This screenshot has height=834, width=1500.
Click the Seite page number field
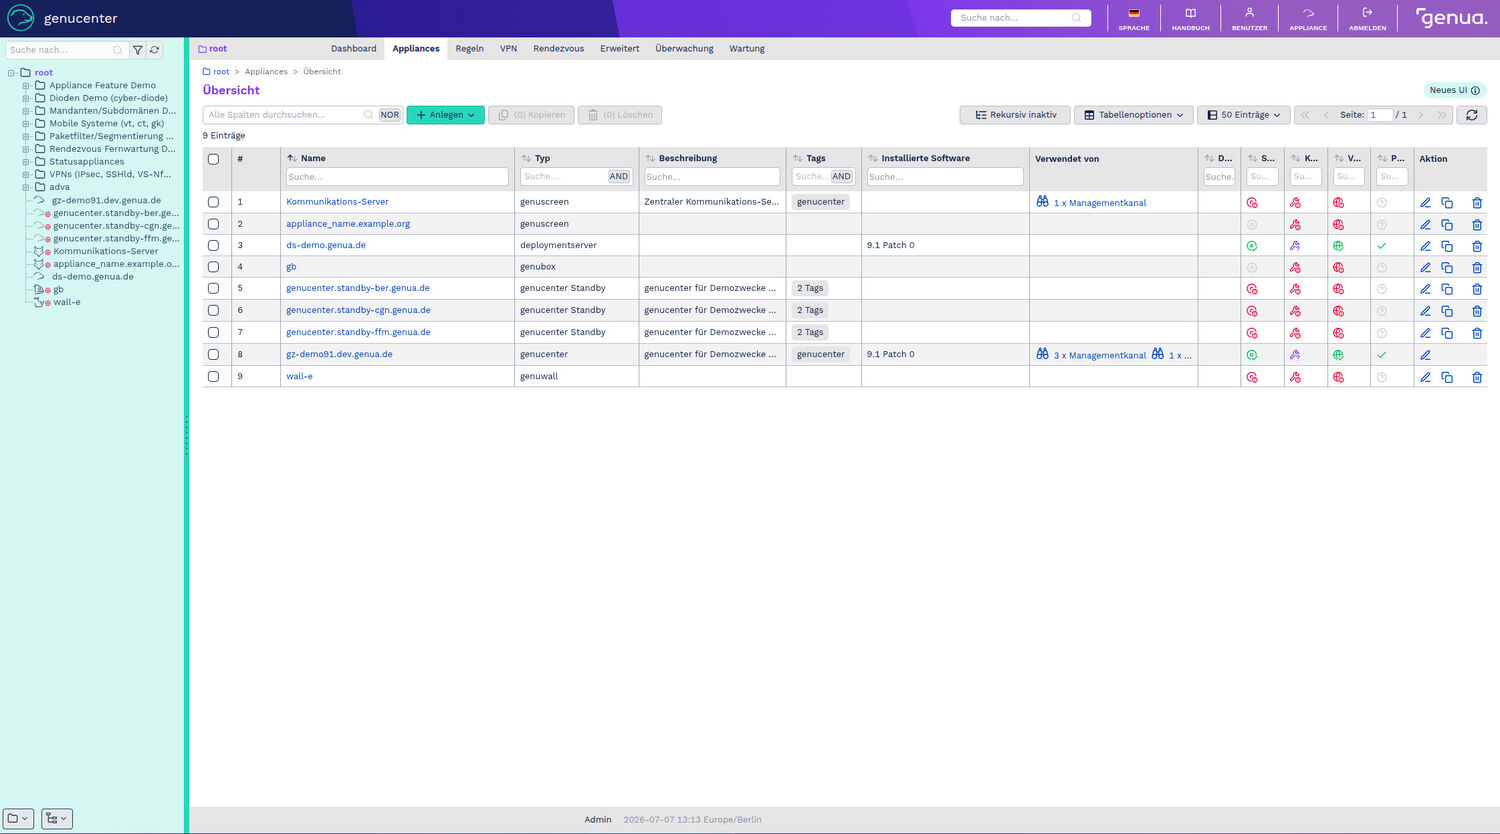click(x=1380, y=115)
